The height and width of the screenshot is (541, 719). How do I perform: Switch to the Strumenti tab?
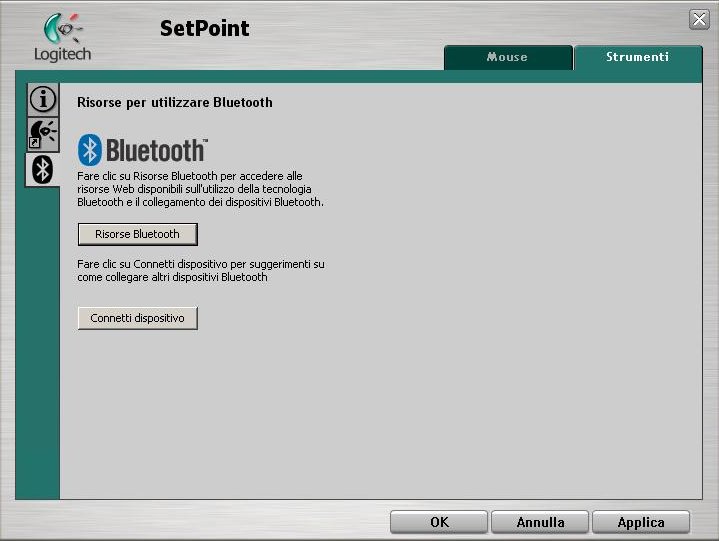(x=638, y=57)
